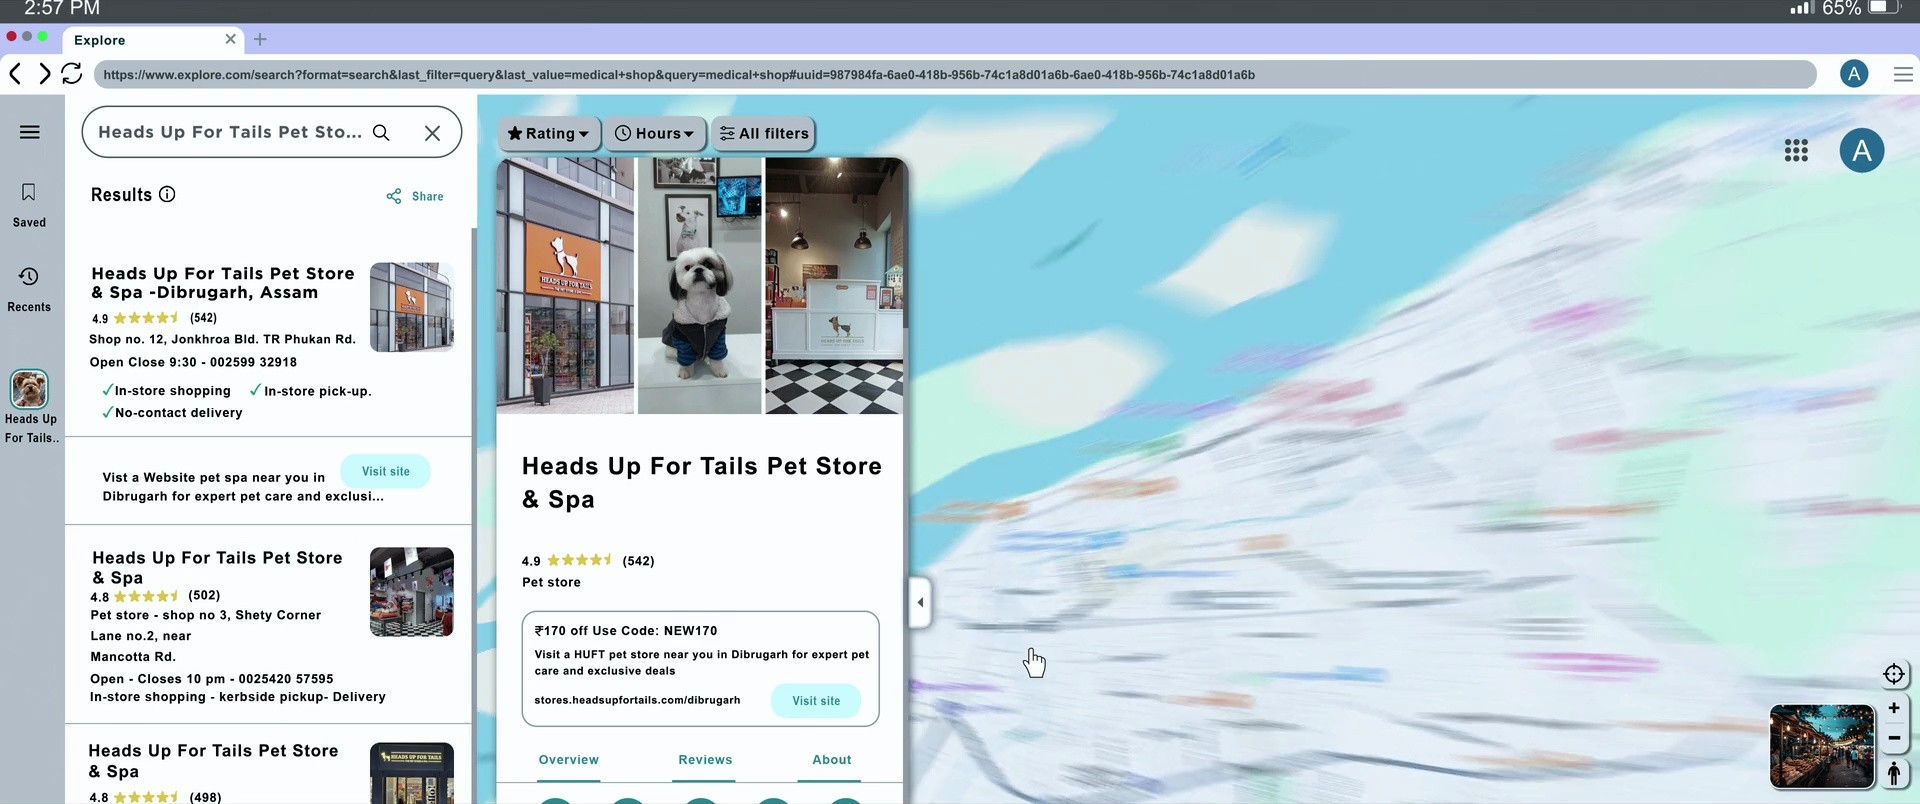Click the browser address bar
Viewport: 1920px width, 804px height.
[x=955, y=74]
